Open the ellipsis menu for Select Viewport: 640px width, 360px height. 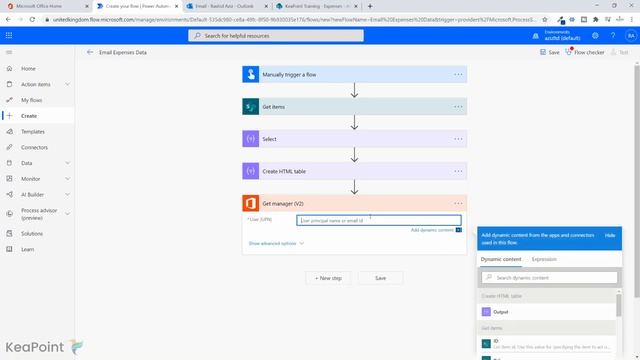click(x=458, y=139)
